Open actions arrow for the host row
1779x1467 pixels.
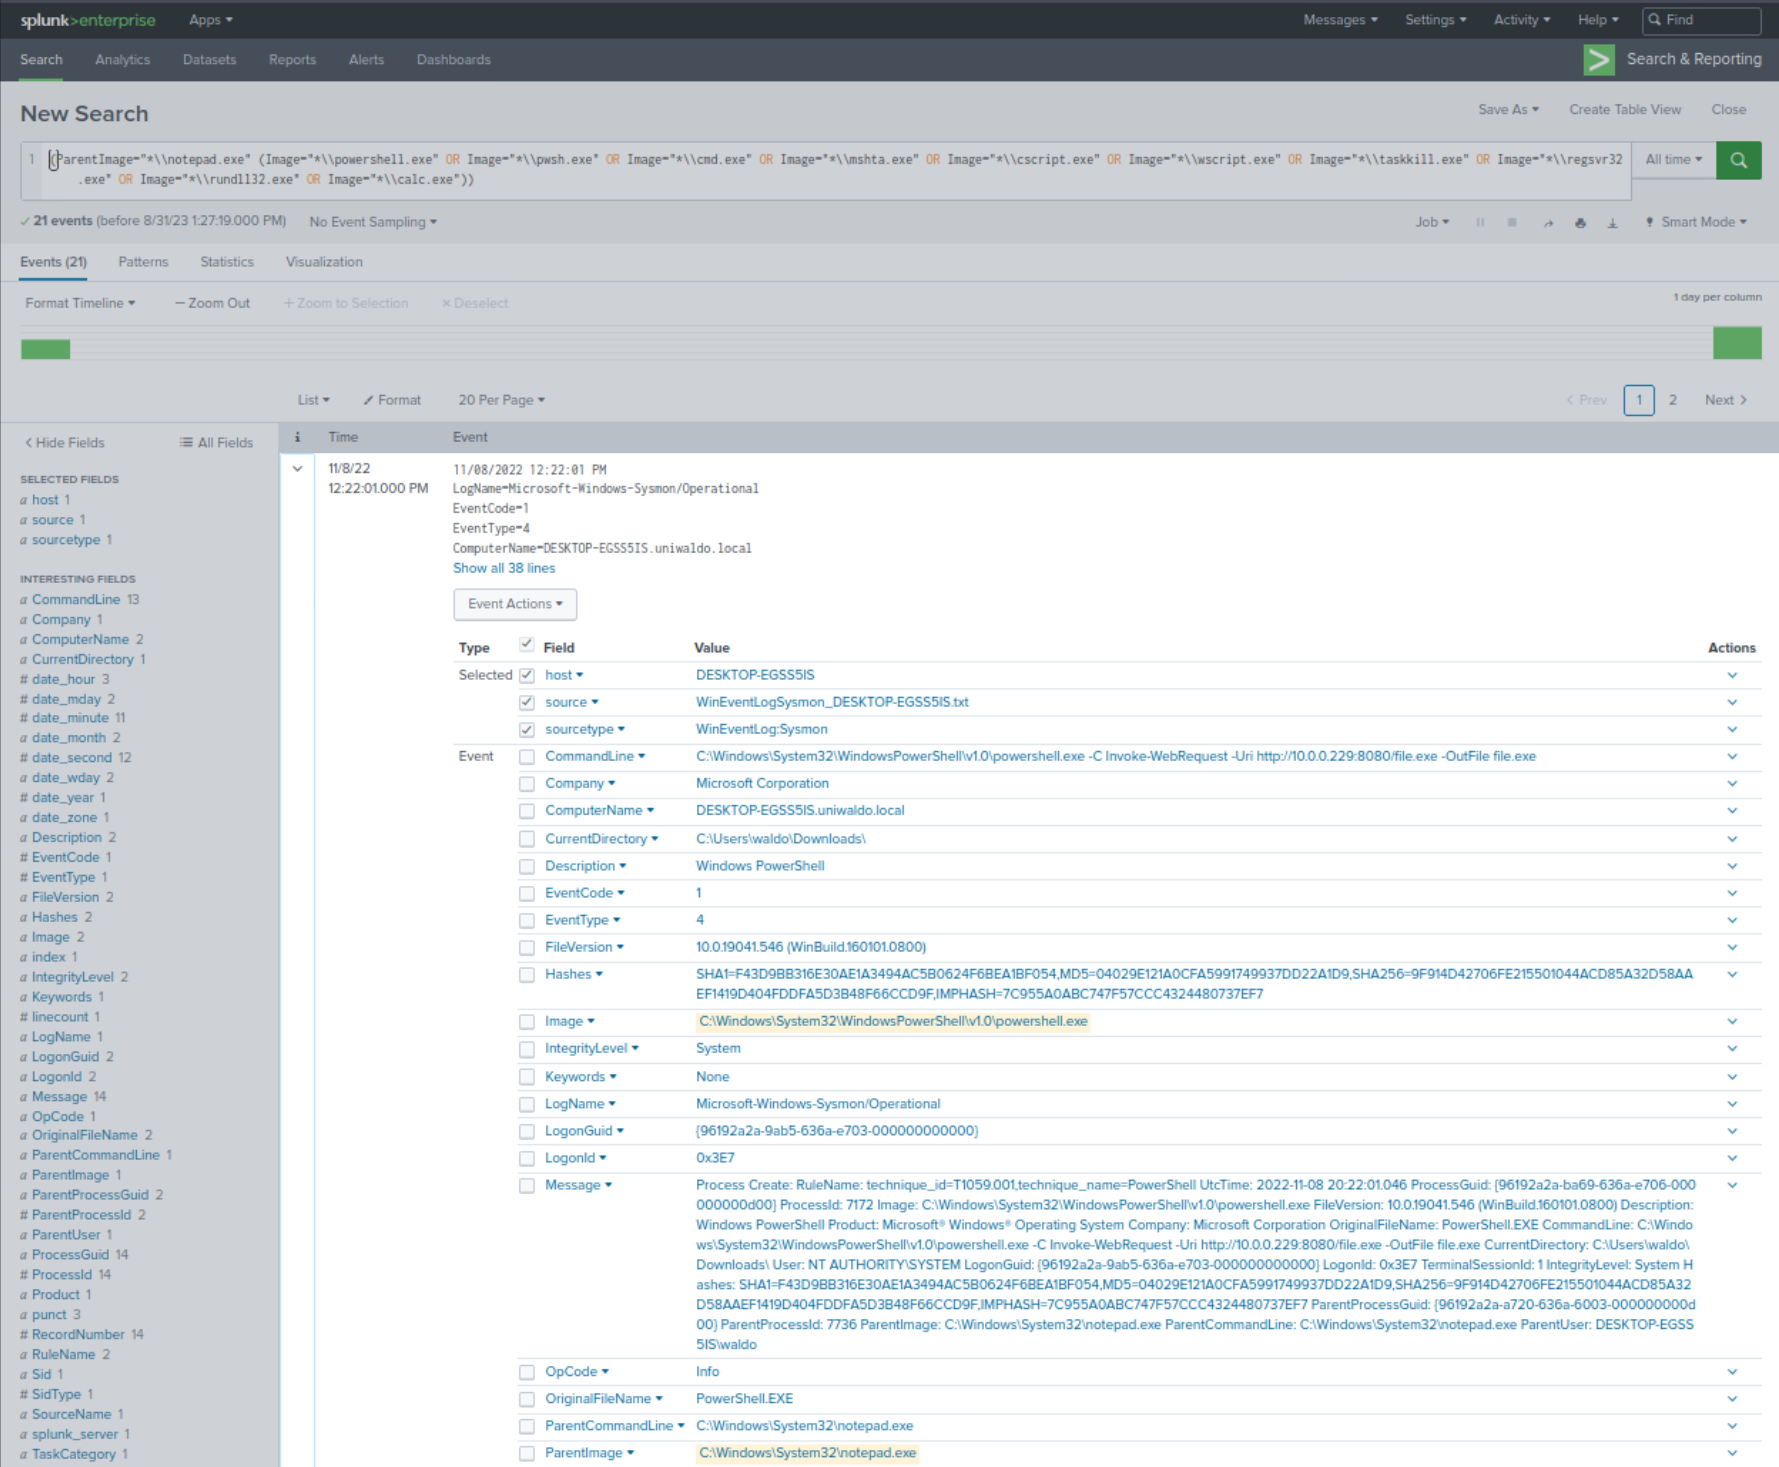tap(1732, 675)
